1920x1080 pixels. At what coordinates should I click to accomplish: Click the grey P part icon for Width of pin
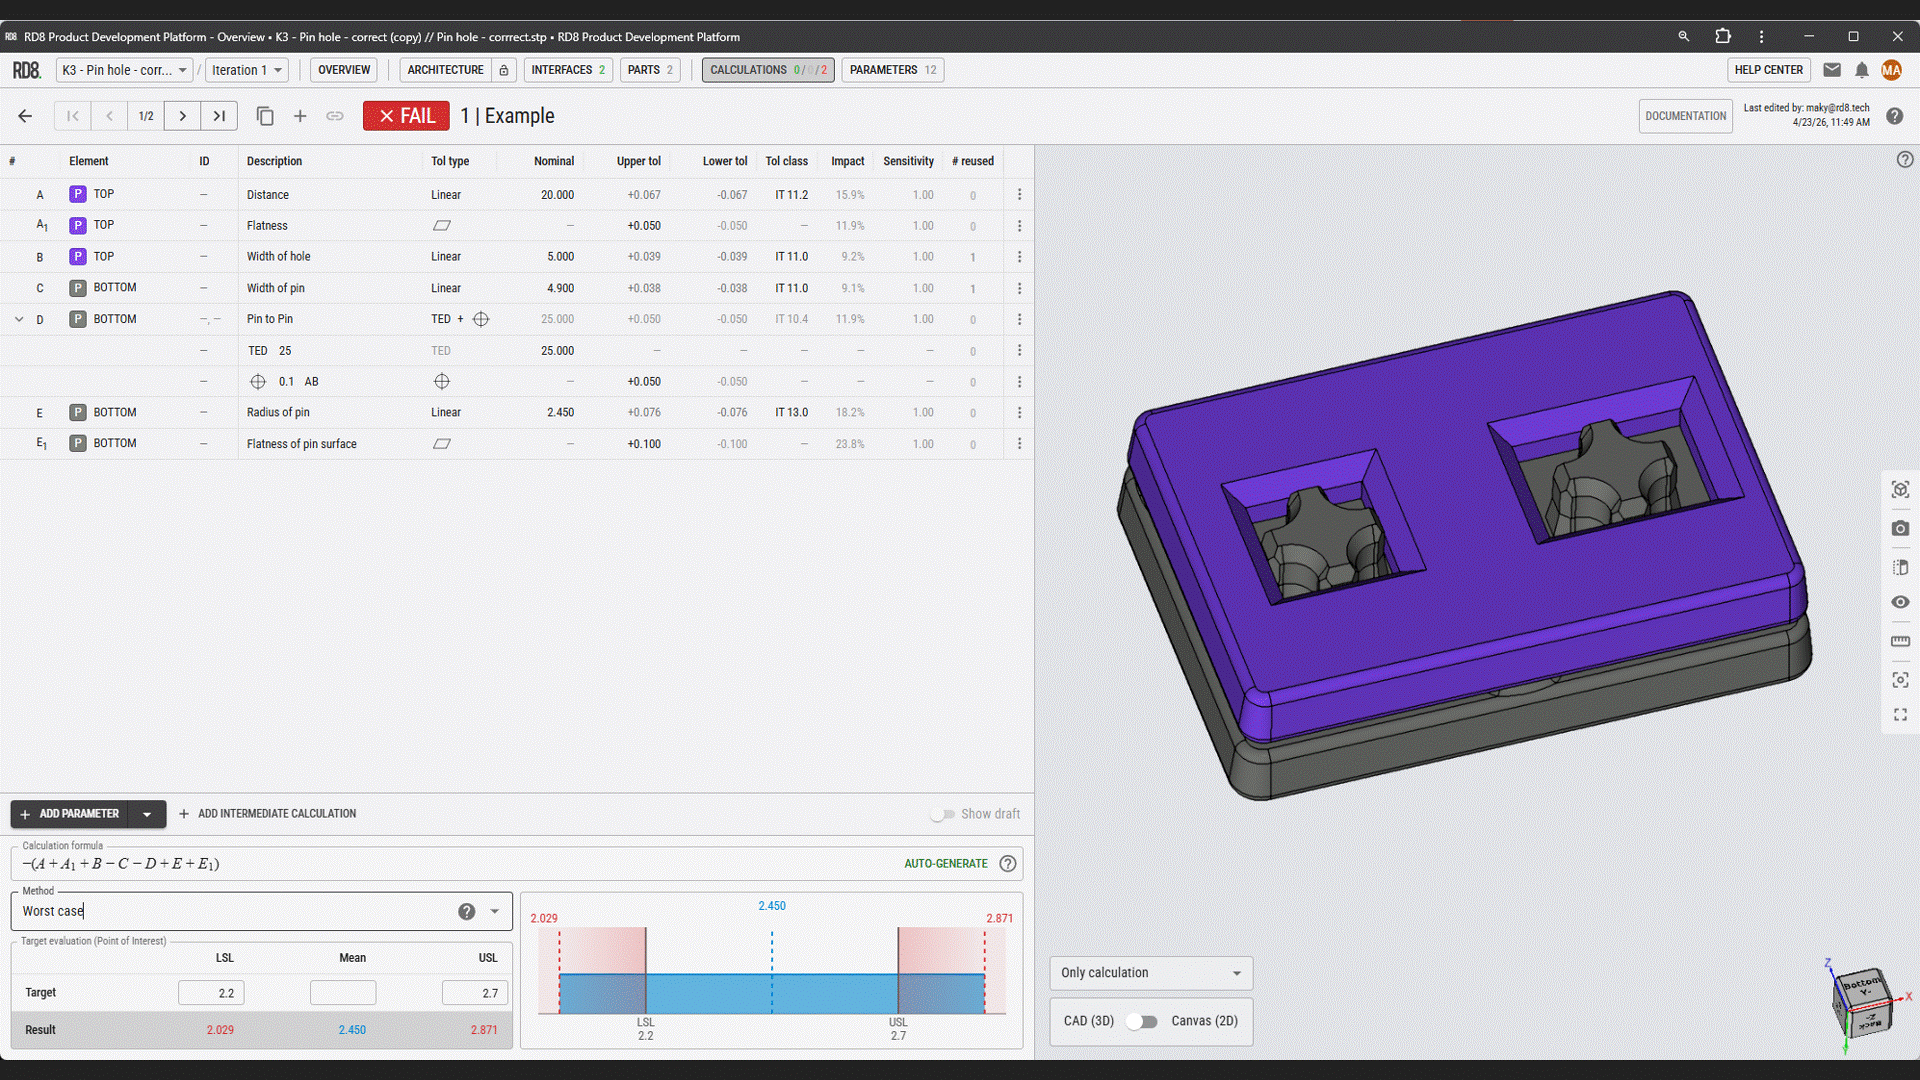[x=77, y=288]
